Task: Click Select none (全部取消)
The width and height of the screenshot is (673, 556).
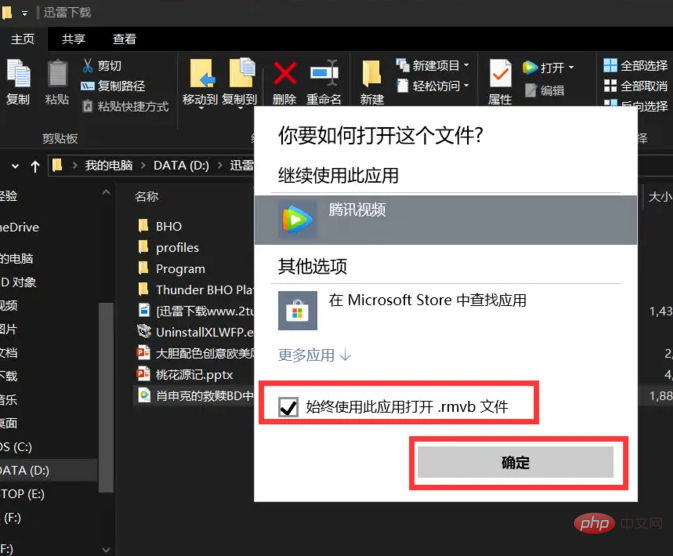Action: point(635,86)
